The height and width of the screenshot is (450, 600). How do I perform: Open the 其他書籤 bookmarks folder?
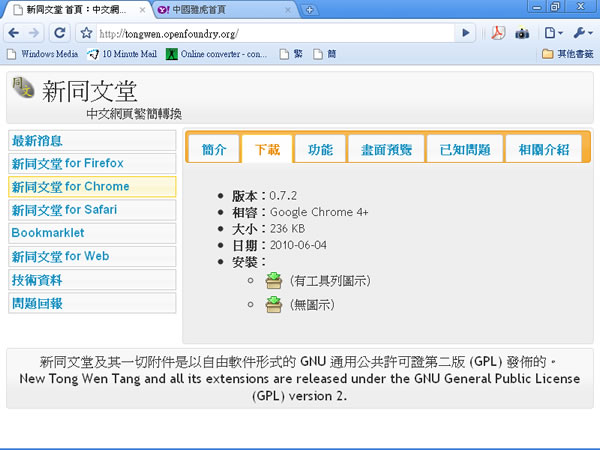point(567,54)
